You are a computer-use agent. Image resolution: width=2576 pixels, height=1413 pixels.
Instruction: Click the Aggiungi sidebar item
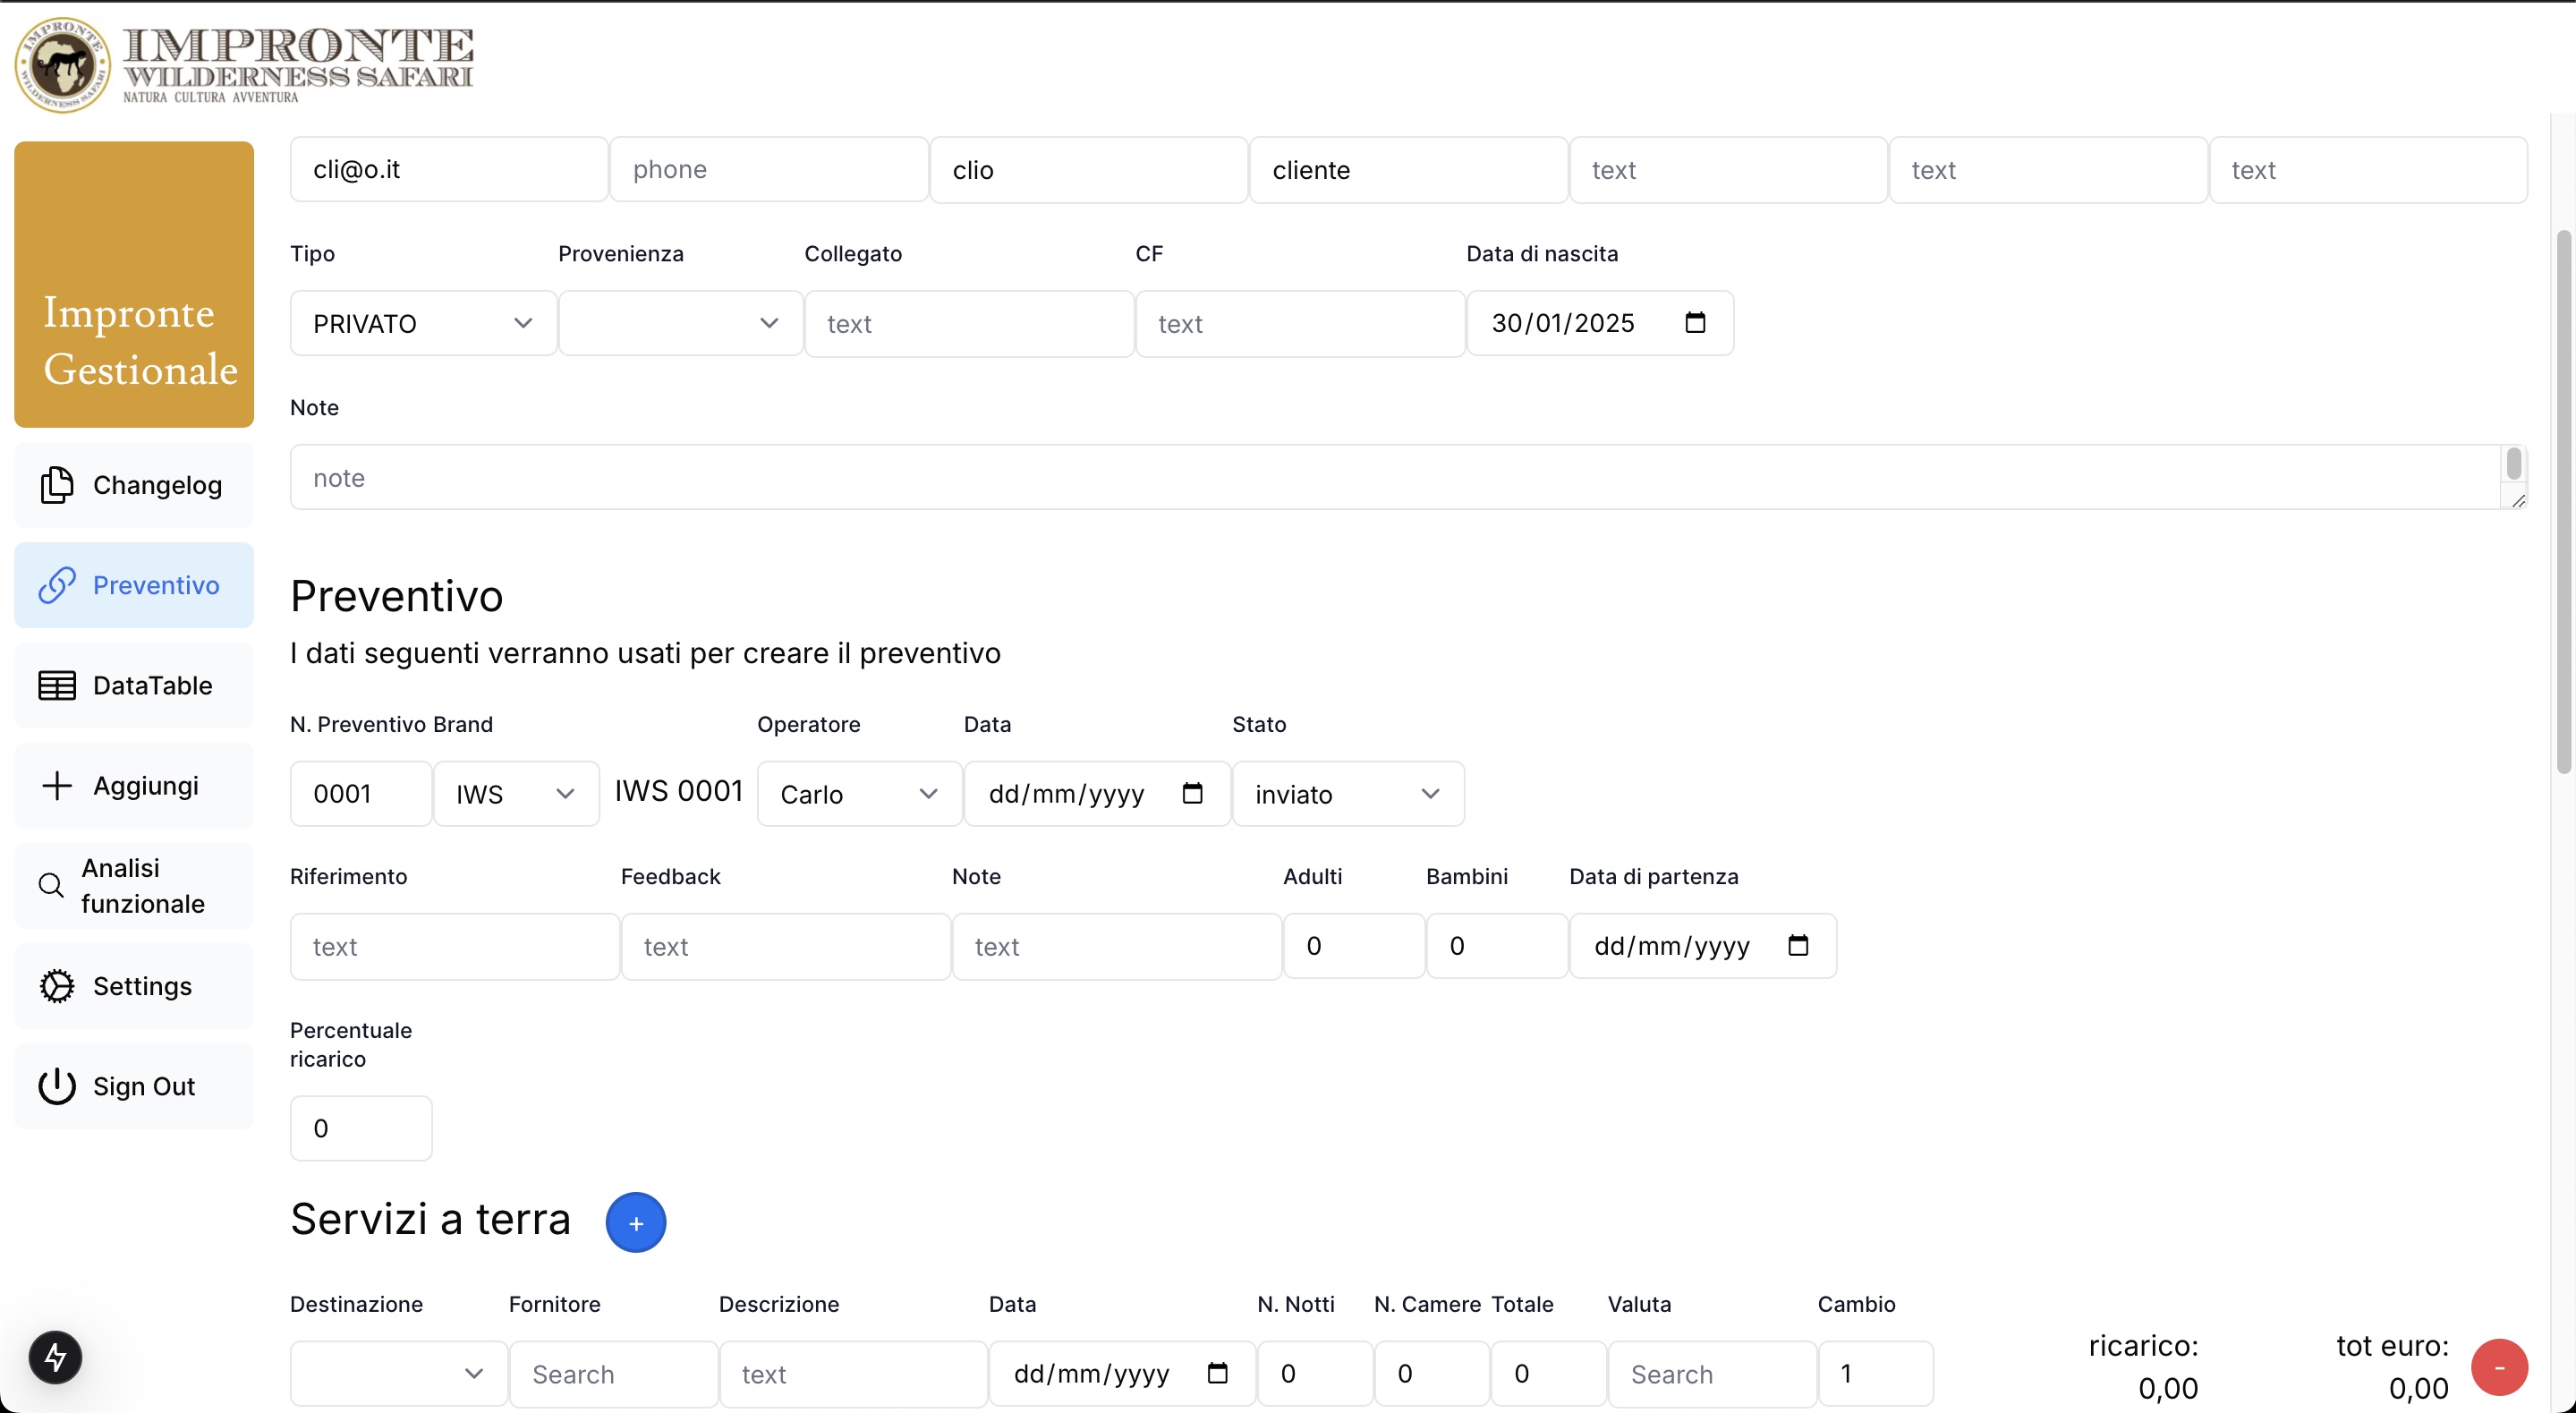[134, 785]
